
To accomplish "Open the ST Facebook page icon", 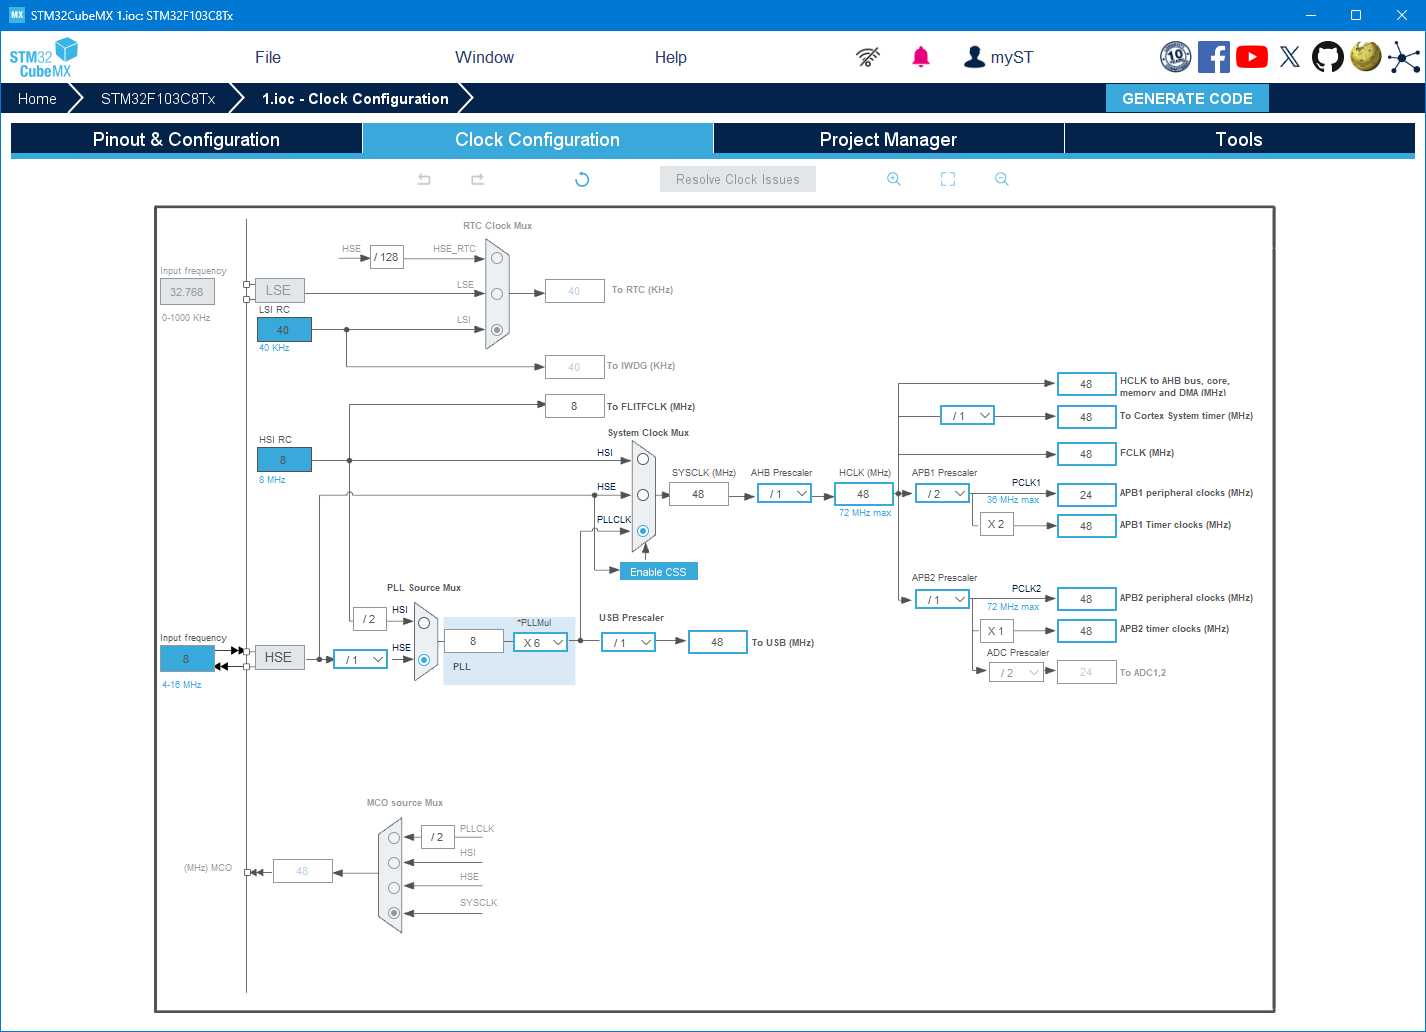I will click(x=1214, y=57).
